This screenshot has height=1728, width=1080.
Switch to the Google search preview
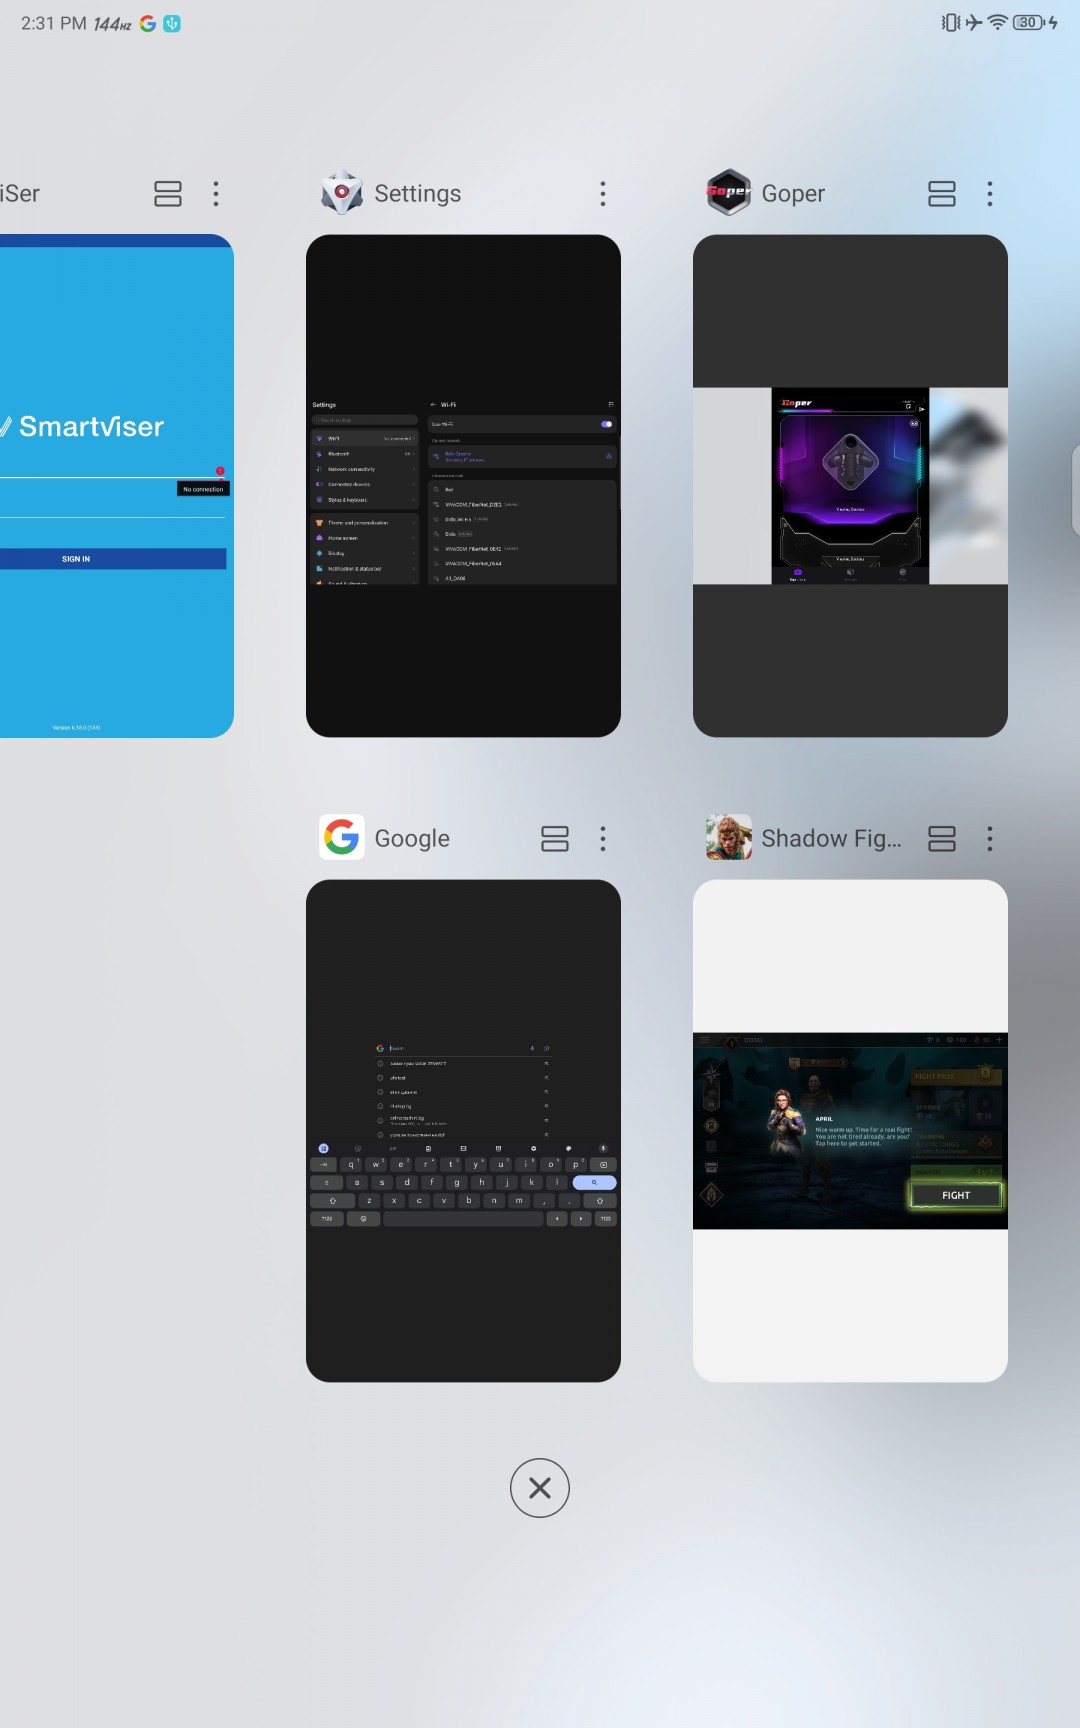[x=463, y=1130]
